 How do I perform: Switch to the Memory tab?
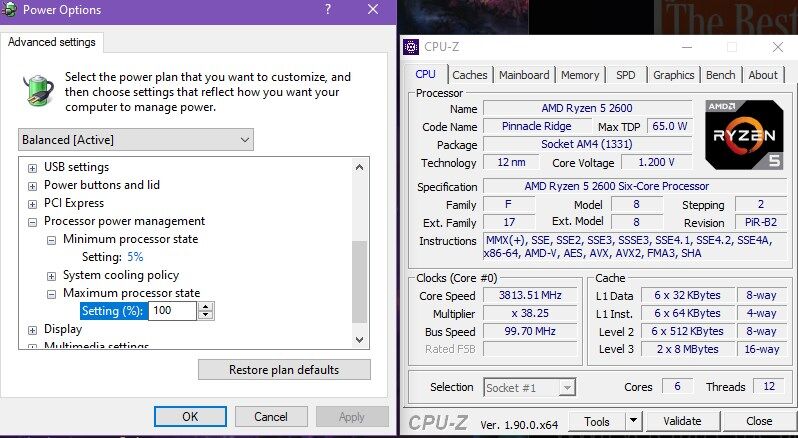[580, 75]
